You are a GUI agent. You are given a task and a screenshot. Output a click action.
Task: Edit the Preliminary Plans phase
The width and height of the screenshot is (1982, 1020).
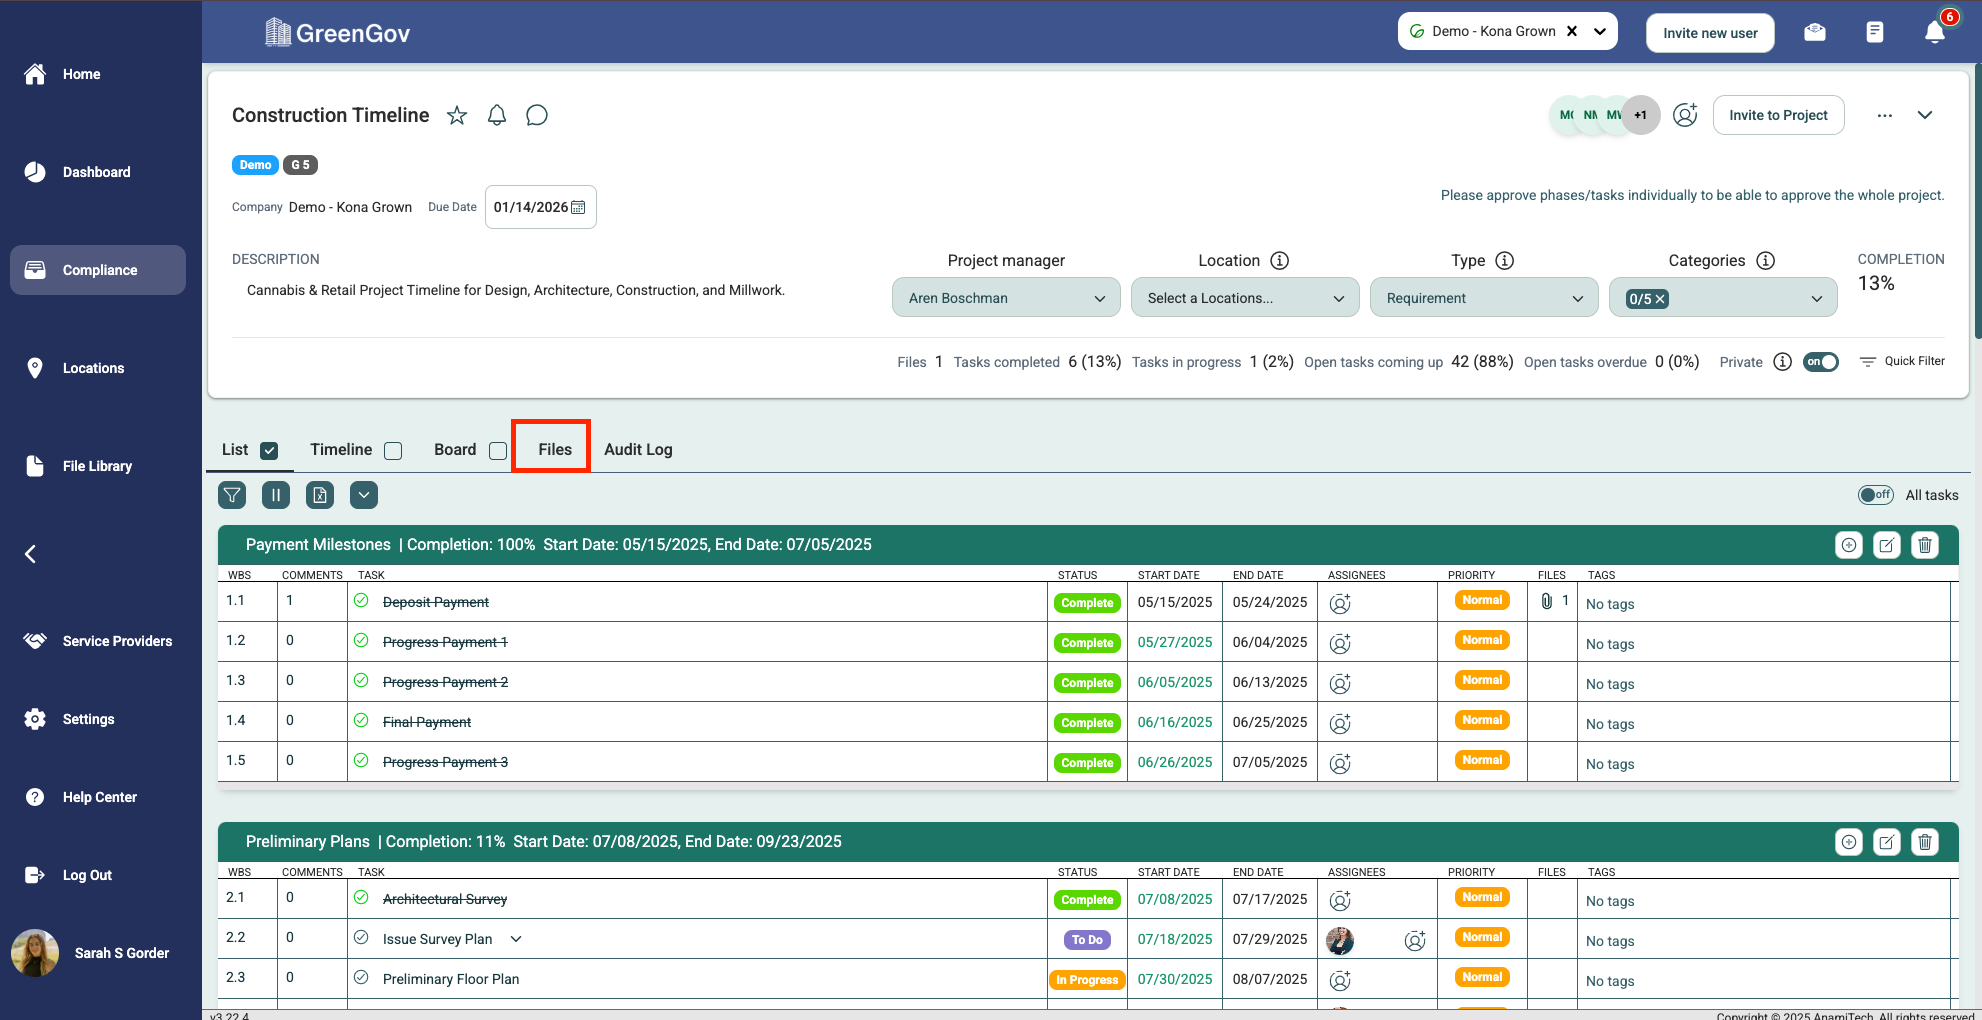1886,842
